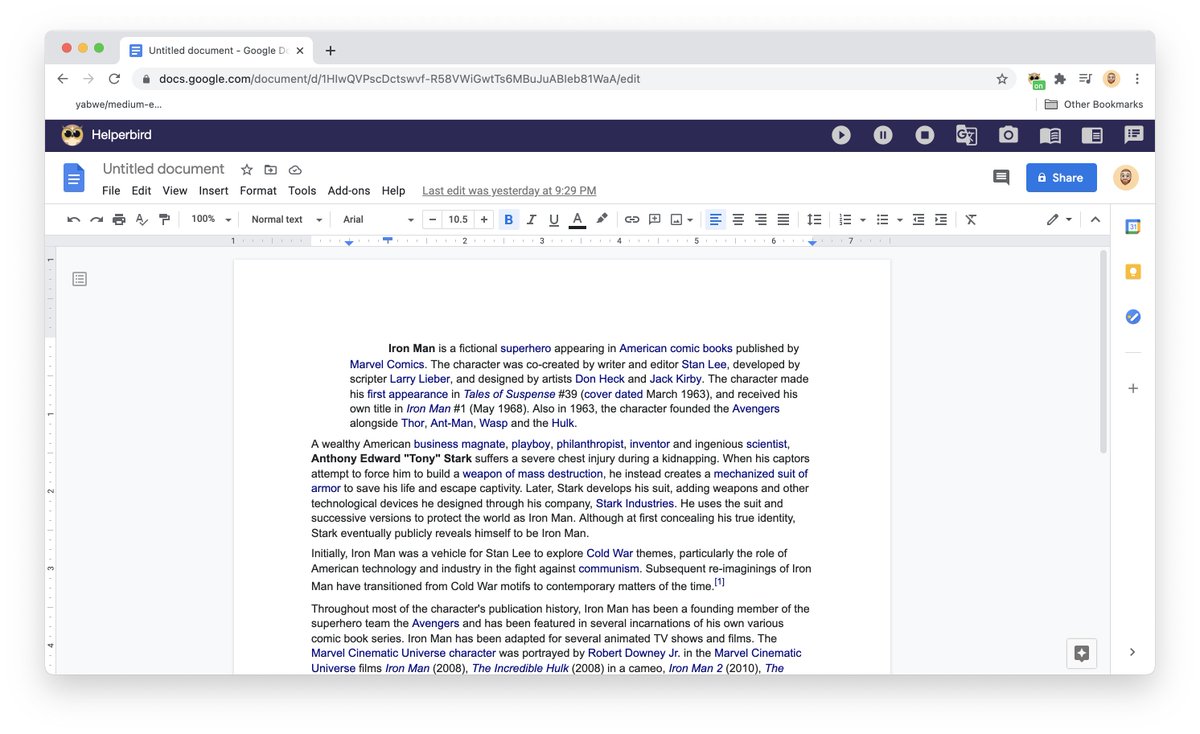
Task: Go to Docs home icon
Action: tap(74, 178)
